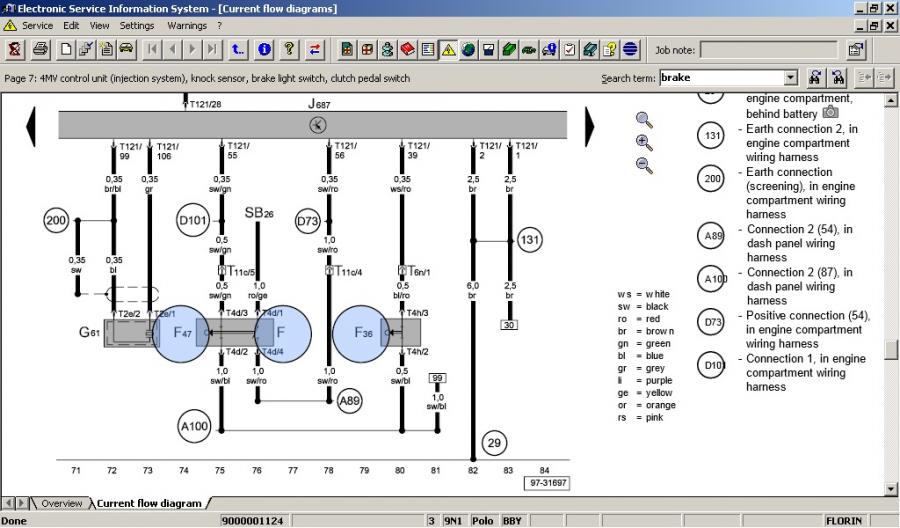Image resolution: width=900 pixels, height=528 pixels.
Task: Switch to the Overview tab
Action: point(61,503)
